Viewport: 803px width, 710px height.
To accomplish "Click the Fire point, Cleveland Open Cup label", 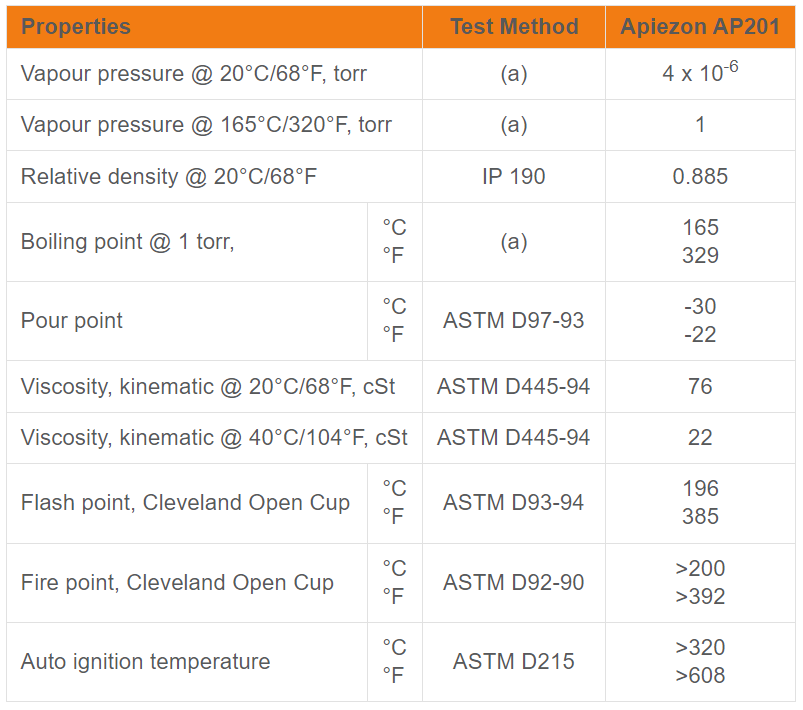I will pyautogui.click(x=177, y=583).
